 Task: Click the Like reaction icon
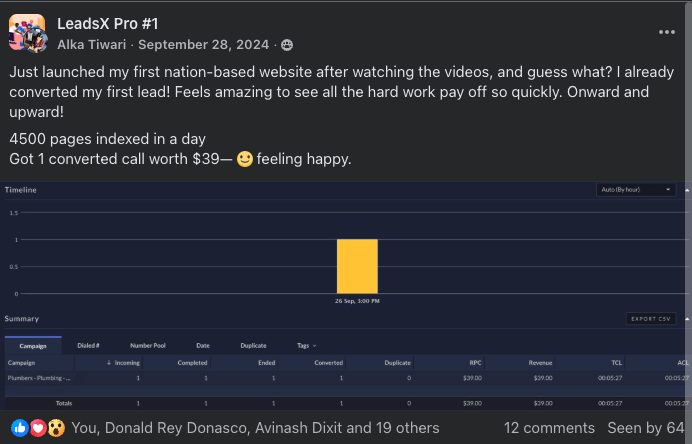(x=19, y=427)
